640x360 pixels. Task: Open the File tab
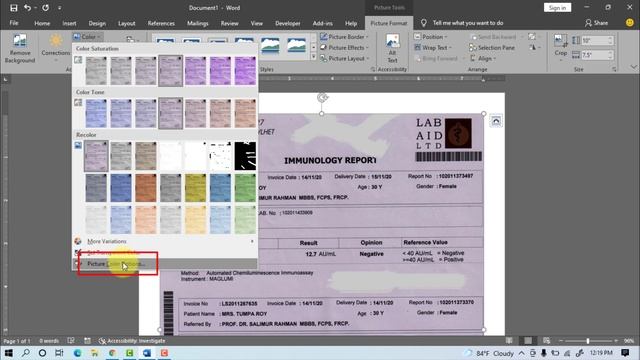click(x=14, y=23)
